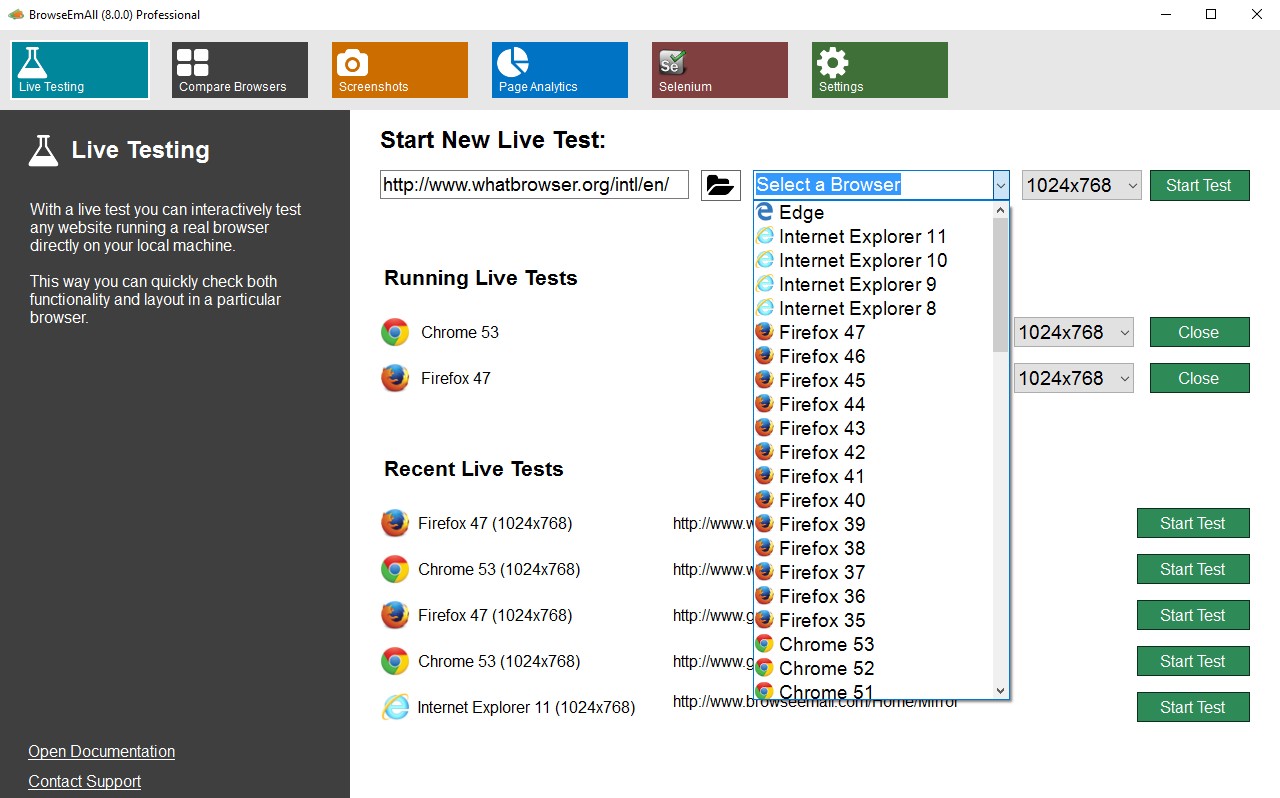The image size is (1280, 798).
Task: Select Firefox 44 in the list
Action: 873,404
